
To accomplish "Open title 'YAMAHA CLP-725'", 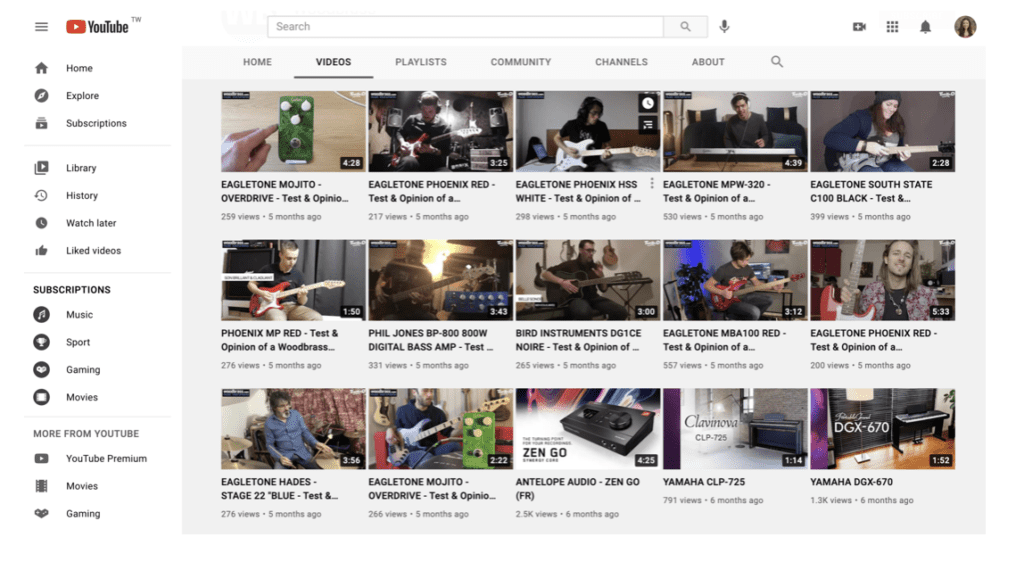I will click(x=703, y=482).
